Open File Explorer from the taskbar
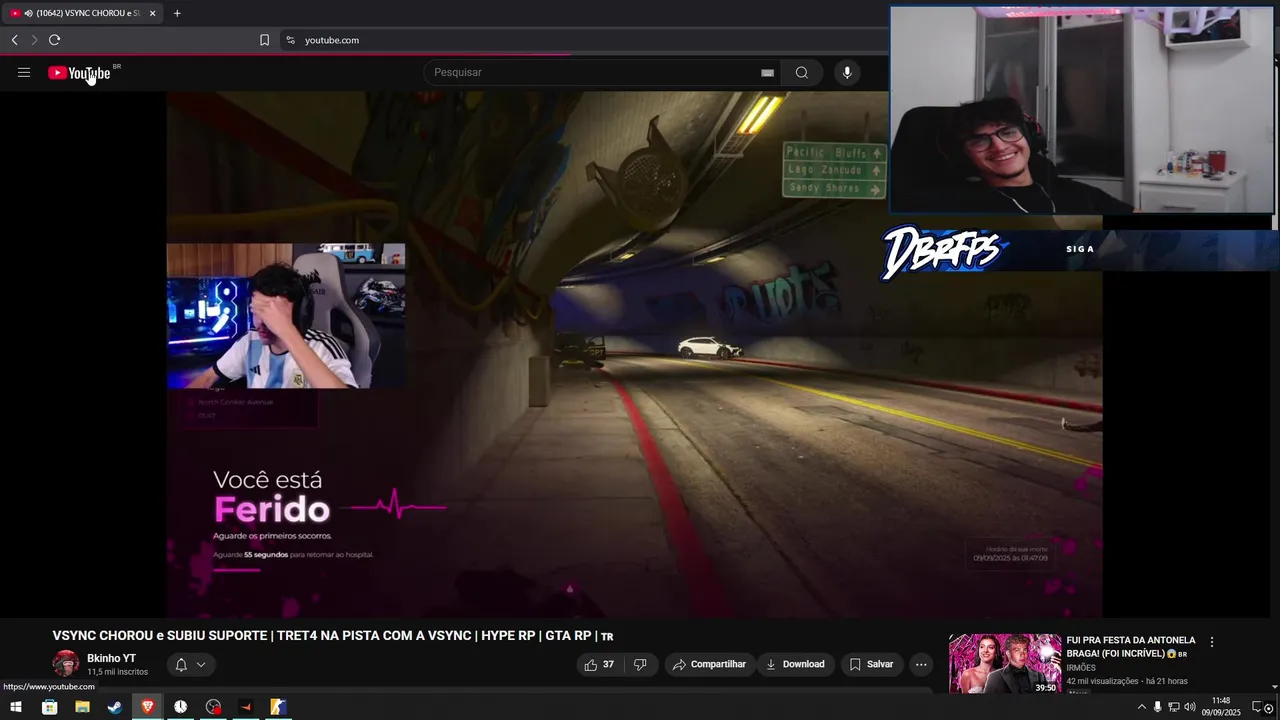This screenshot has height=720, width=1280. click(x=82, y=707)
